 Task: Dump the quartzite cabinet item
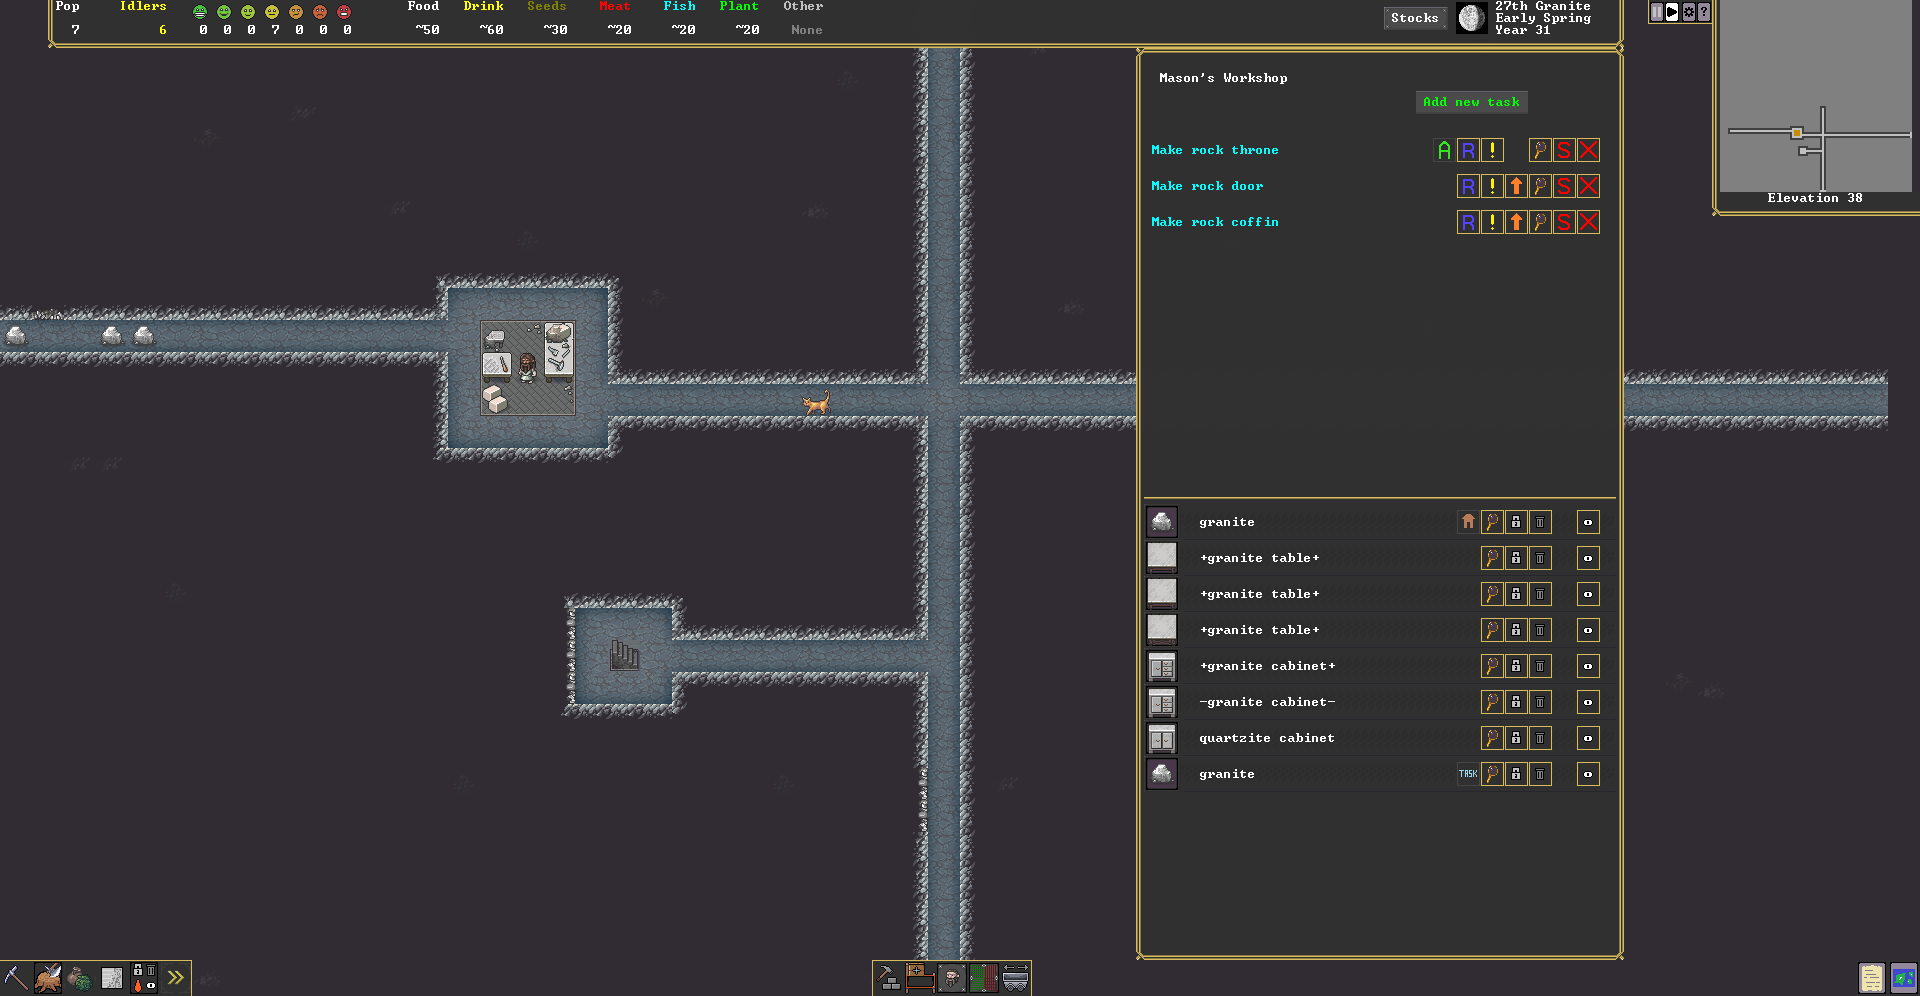1540,738
